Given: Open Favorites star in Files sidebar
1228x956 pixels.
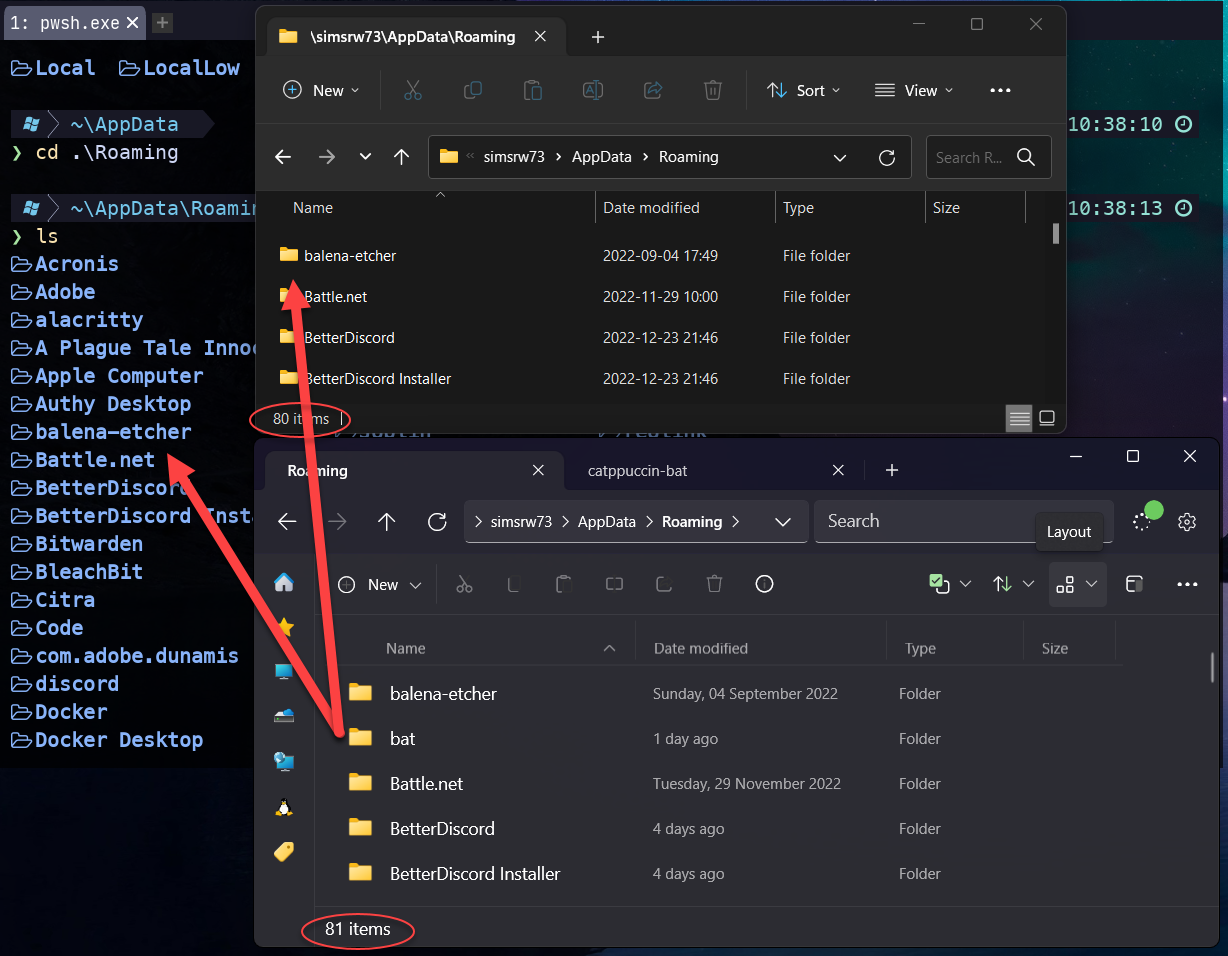Looking at the screenshot, I should coord(285,627).
